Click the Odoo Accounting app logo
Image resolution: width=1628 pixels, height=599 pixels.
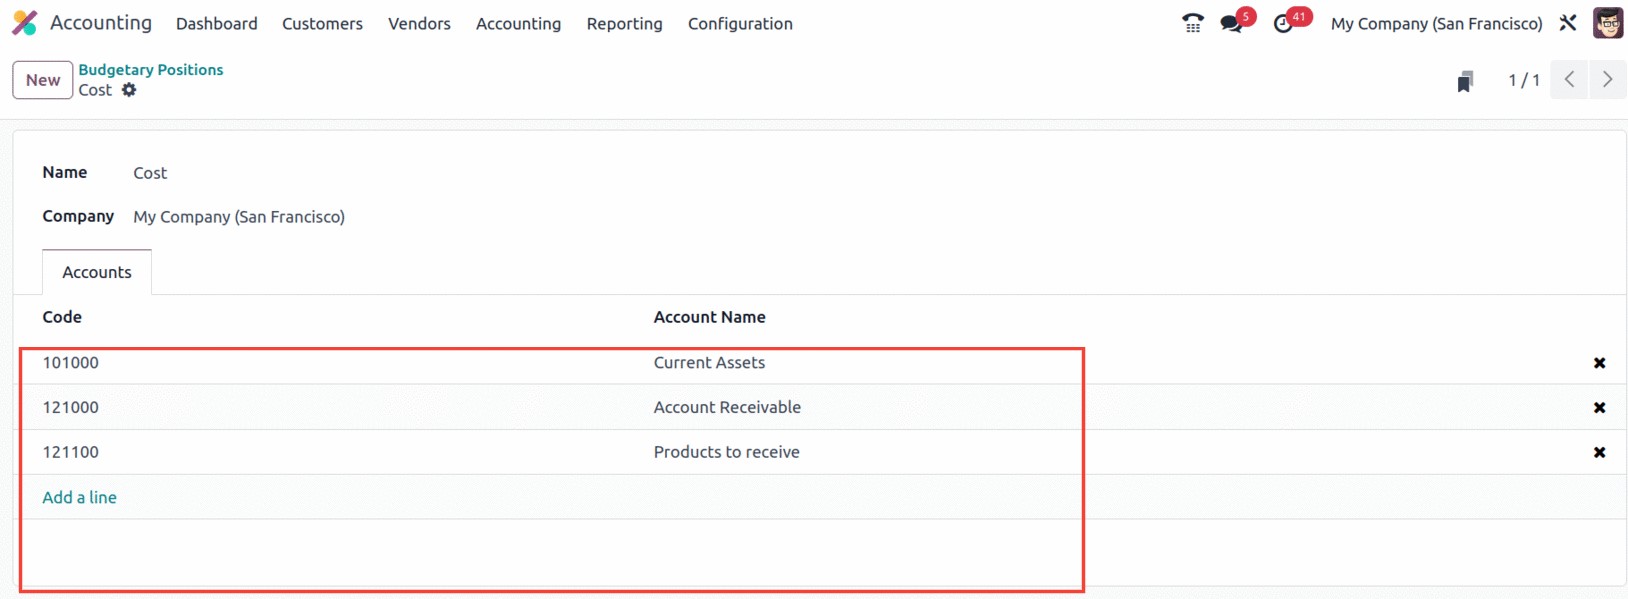pyautogui.click(x=25, y=23)
